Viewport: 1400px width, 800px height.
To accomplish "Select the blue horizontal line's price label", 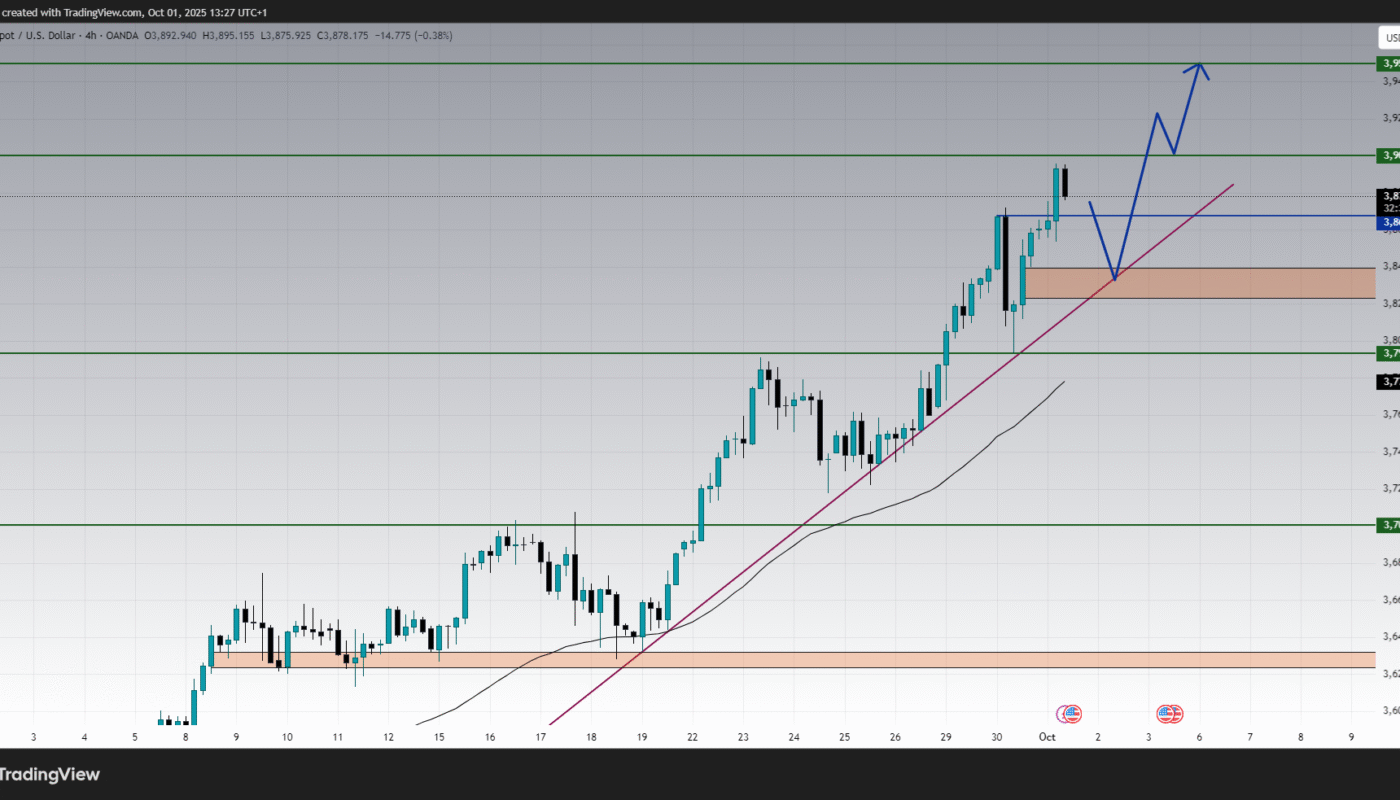I will (1389, 223).
